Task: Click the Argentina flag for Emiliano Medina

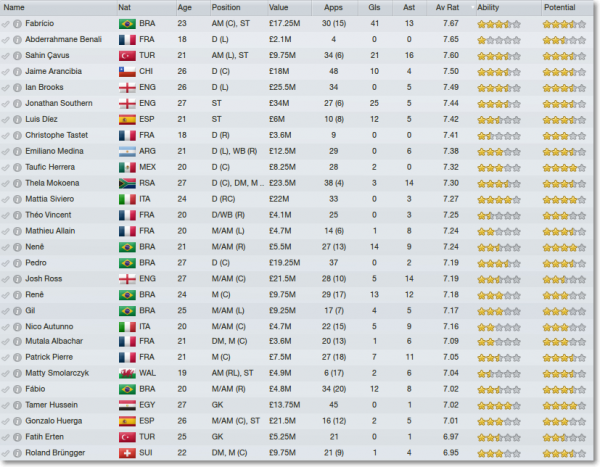Action: point(127,152)
